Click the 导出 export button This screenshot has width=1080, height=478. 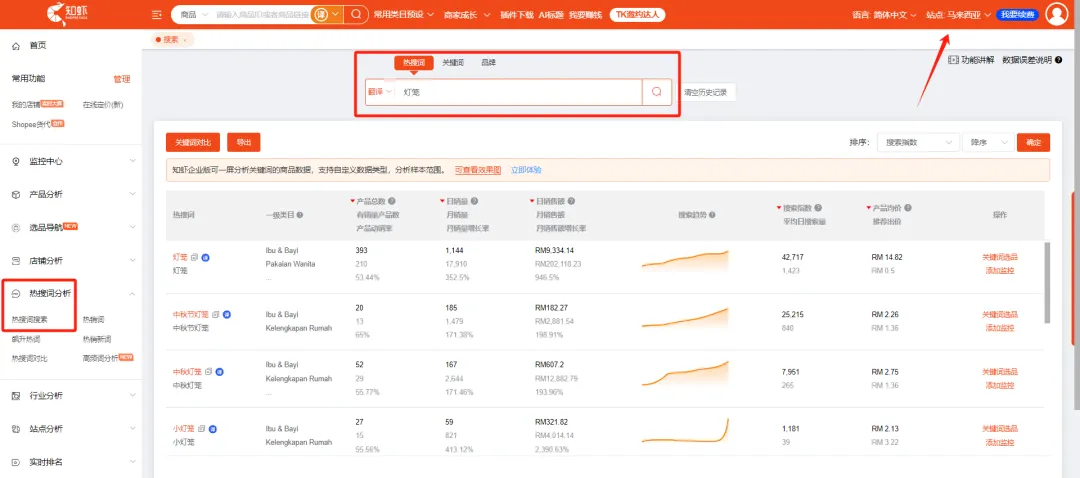[x=244, y=143]
